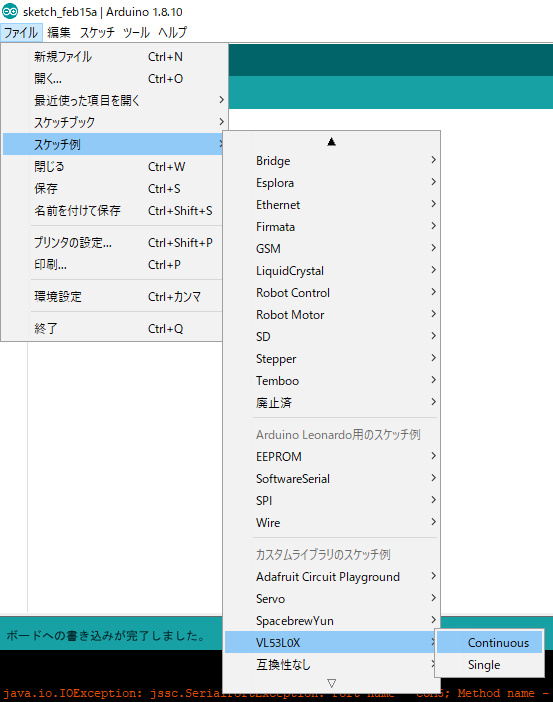Expand the スケッチブック submenu
Image resolution: width=553 pixels, height=702 pixels.
(112, 123)
